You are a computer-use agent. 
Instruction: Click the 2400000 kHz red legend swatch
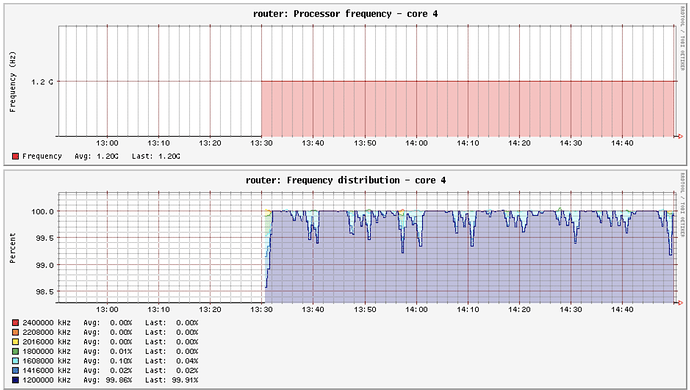click(x=15, y=323)
